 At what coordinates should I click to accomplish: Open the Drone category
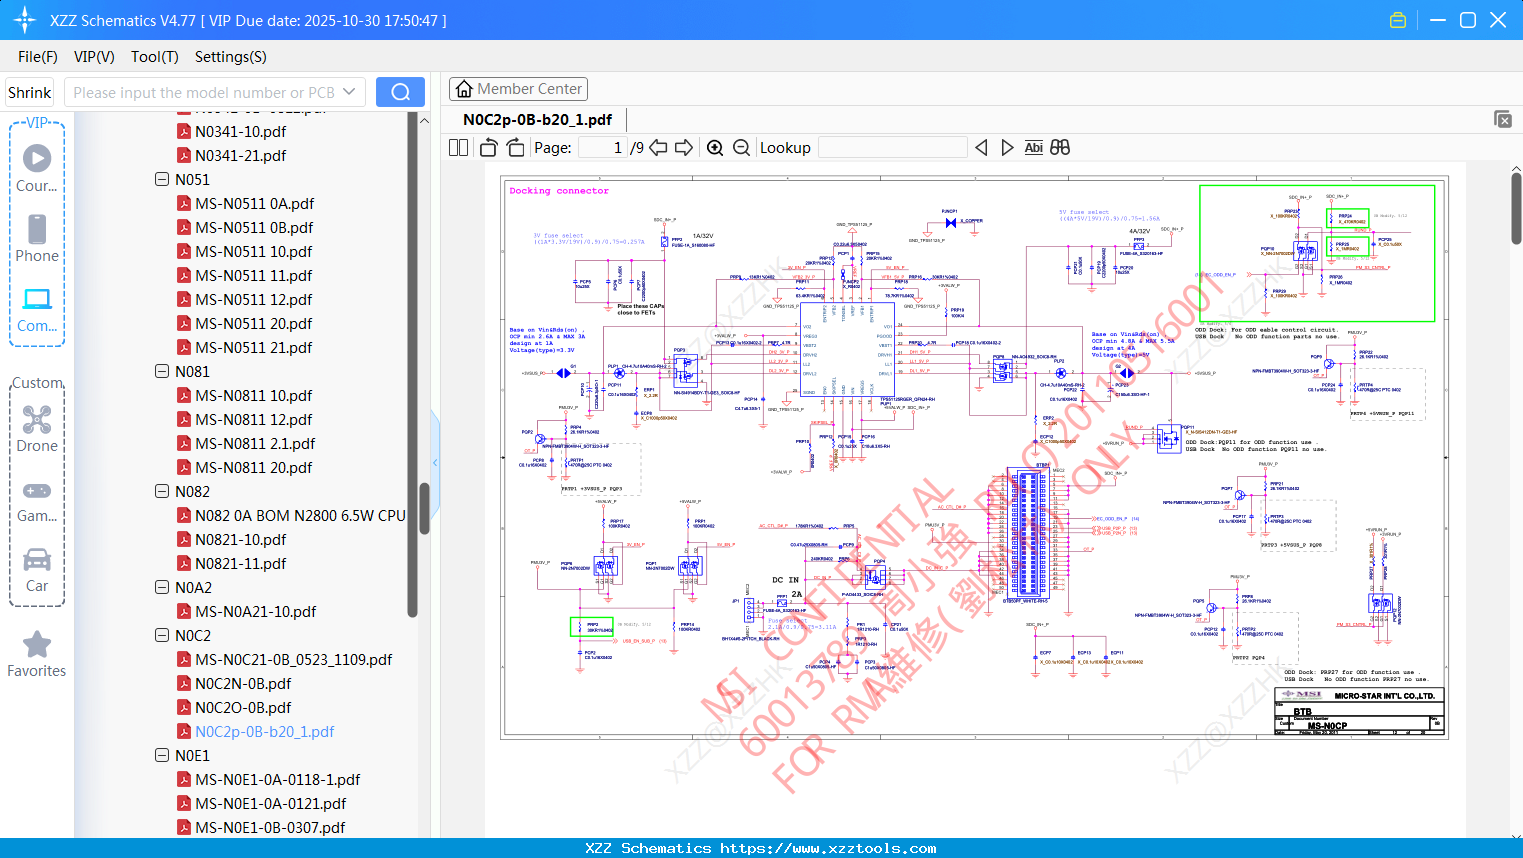(37, 430)
